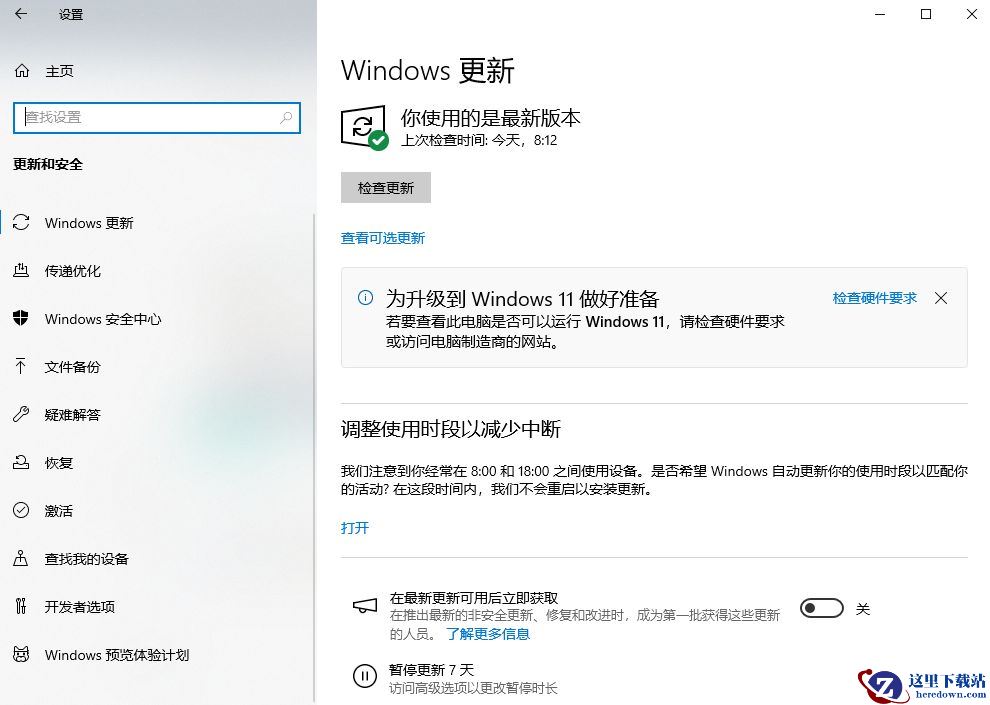Maximize the Settings window
990x705 pixels.
926,14
